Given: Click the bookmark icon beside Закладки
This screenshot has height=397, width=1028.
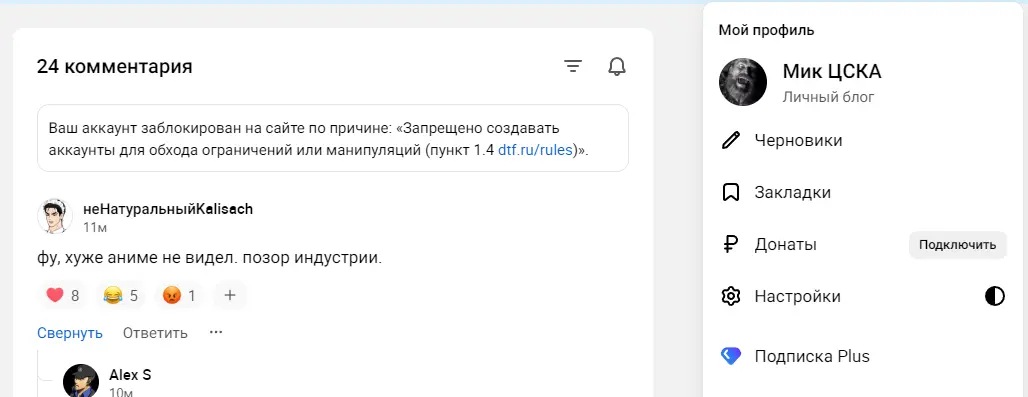Looking at the screenshot, I should [x=730, y=193].
